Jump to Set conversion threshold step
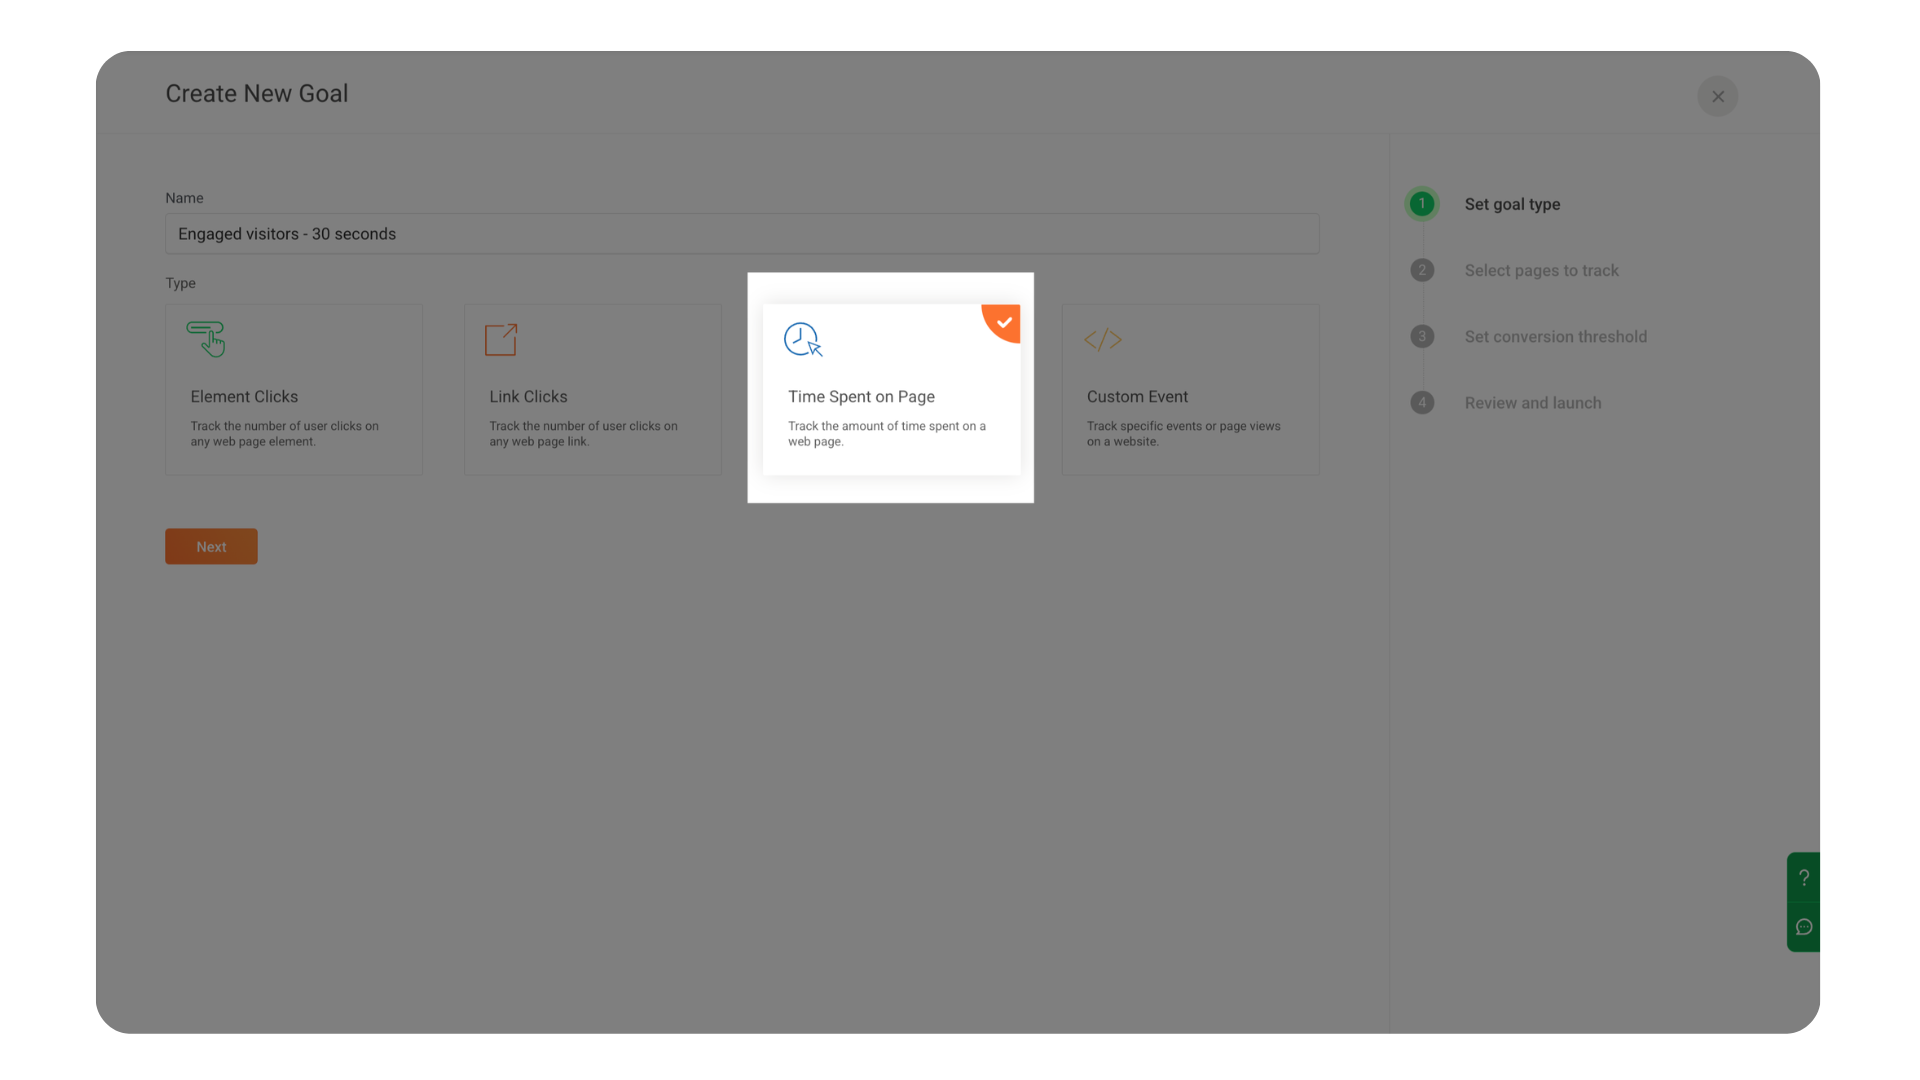 (1555, 336)
